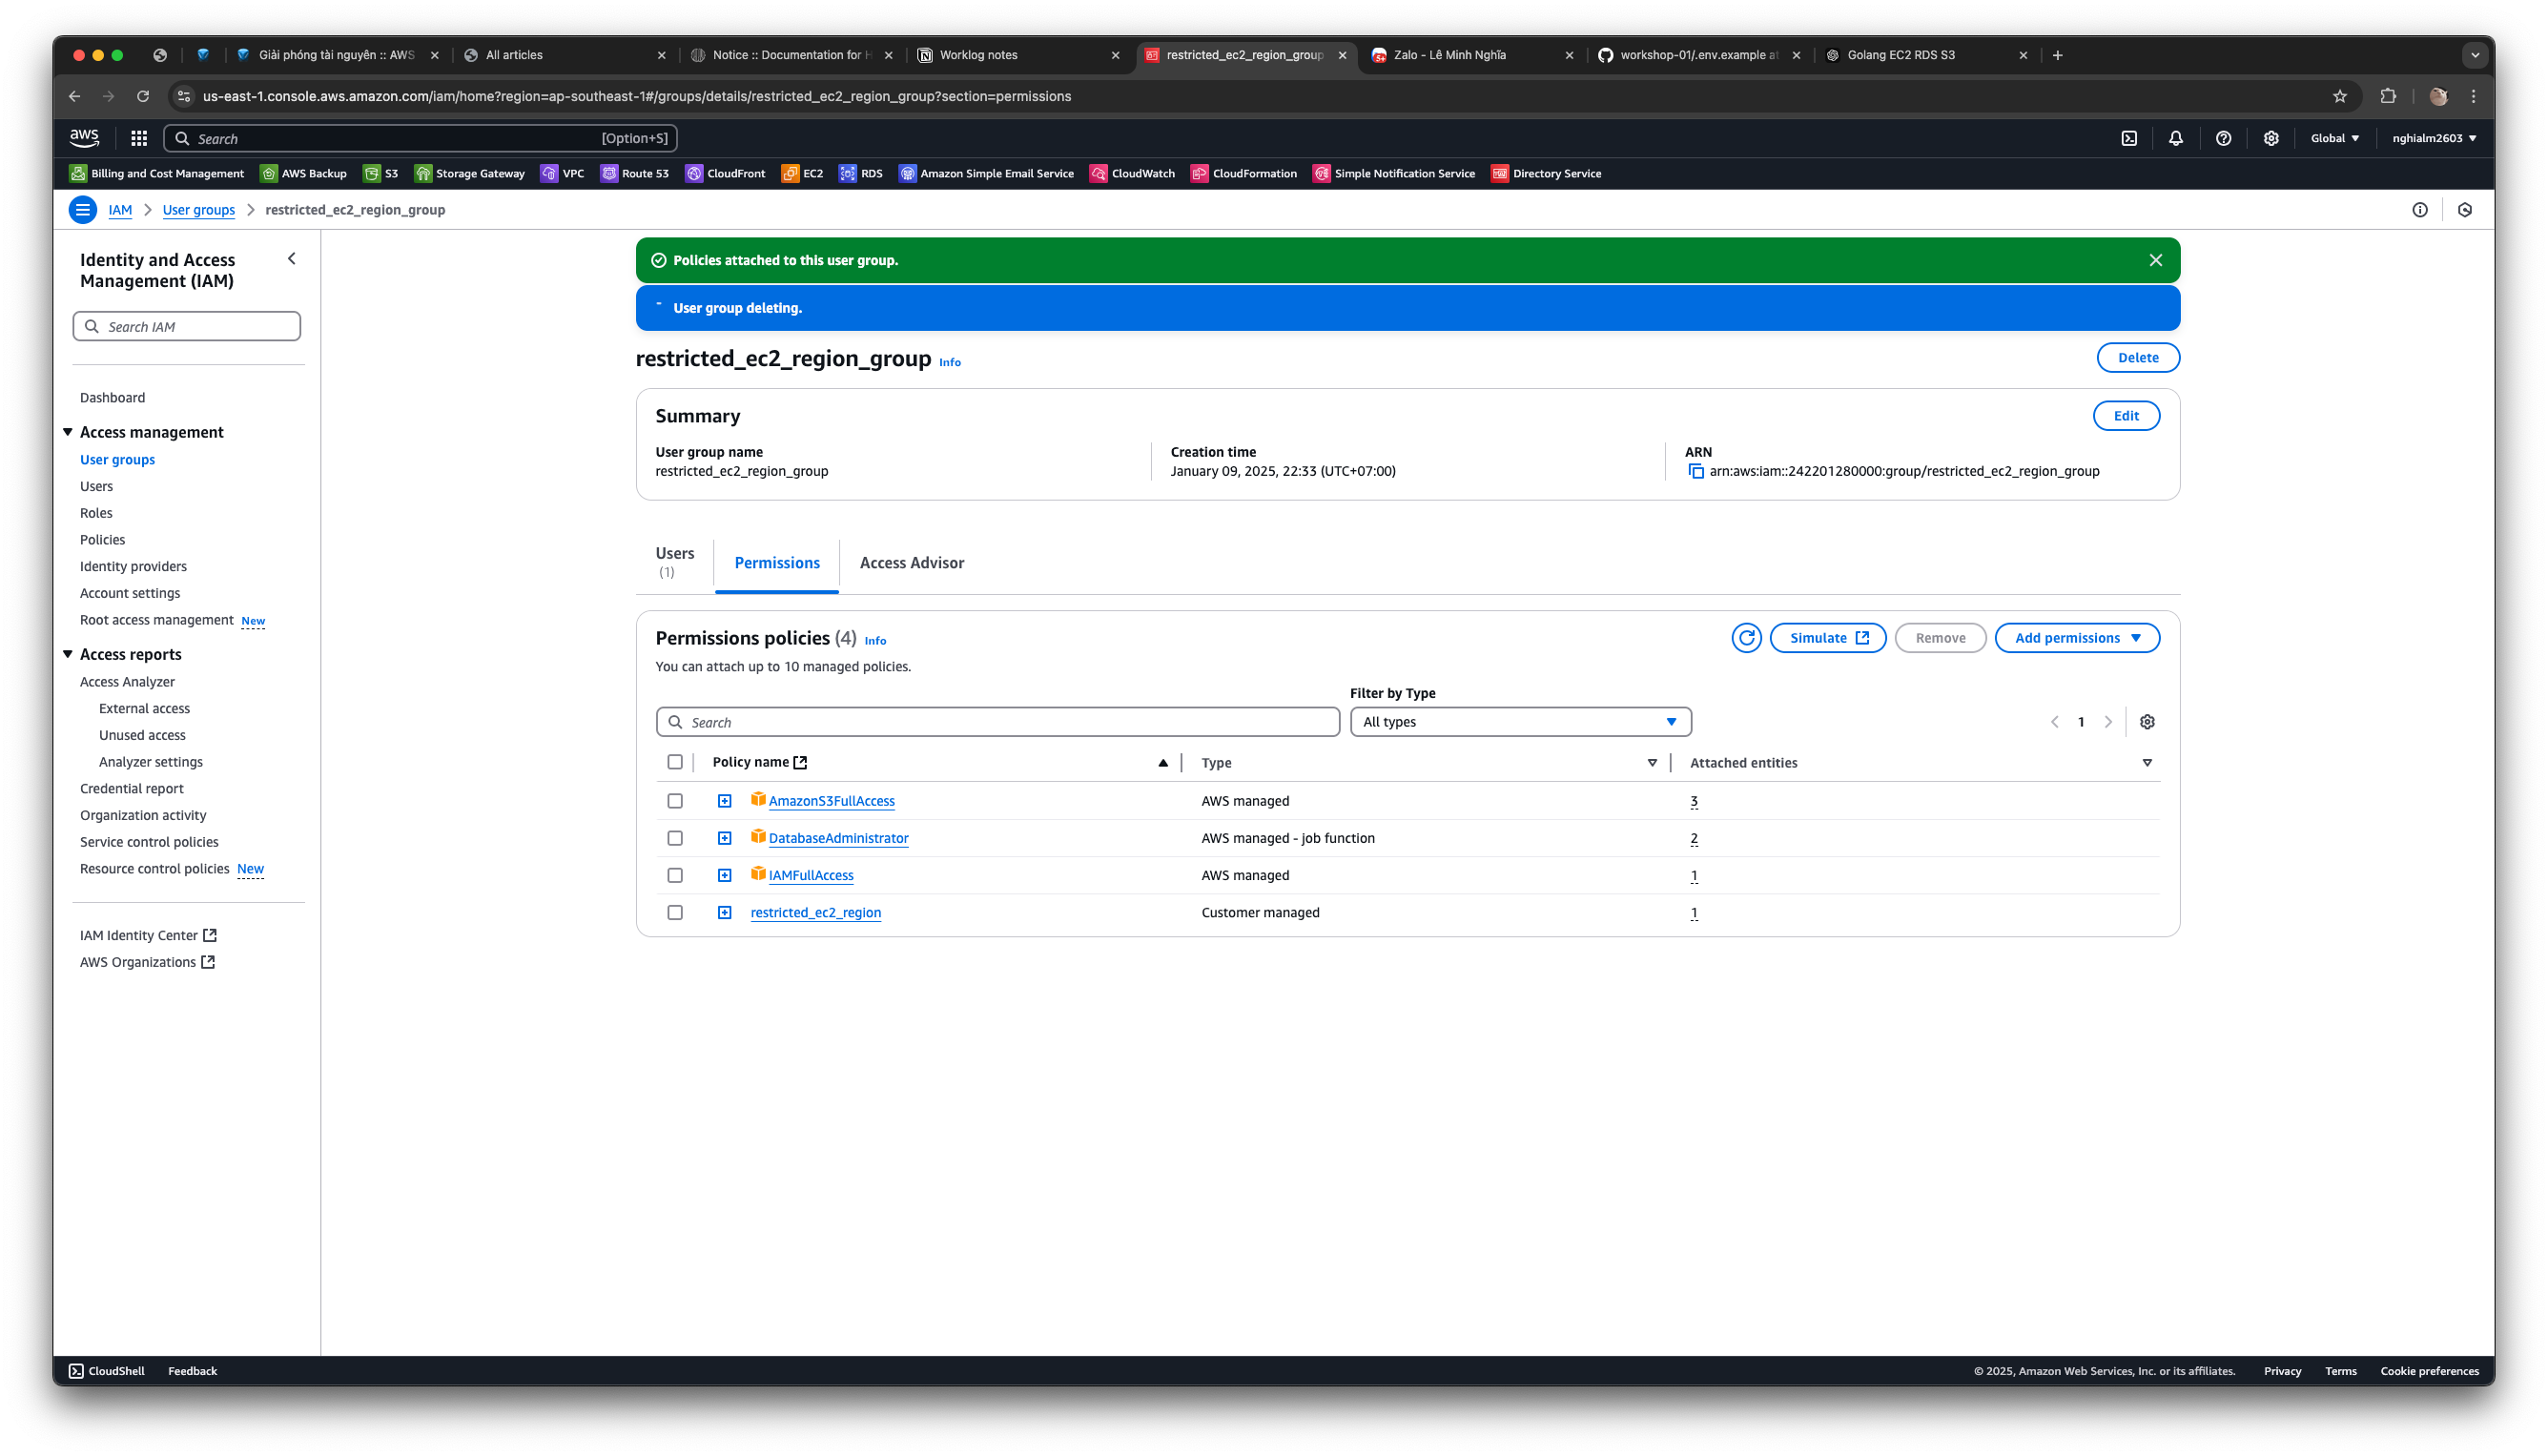
Task: Sort by the Policy name column
Action: point(751,762)
